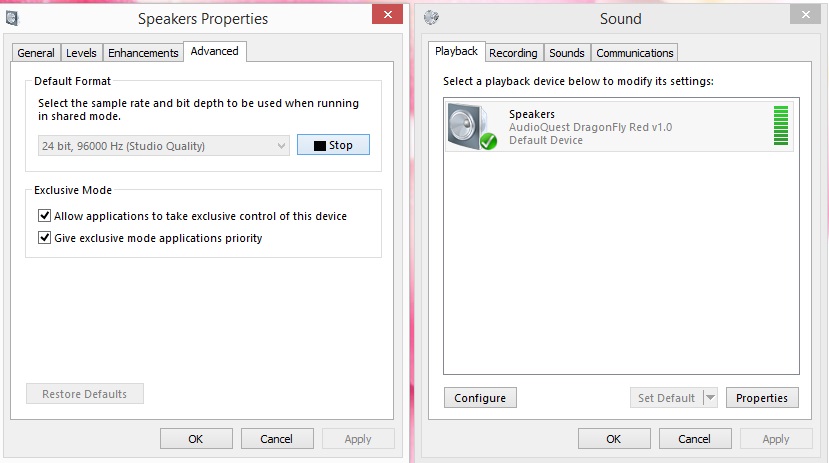Click the Speakers Properties title bar icon

(12, 18)
